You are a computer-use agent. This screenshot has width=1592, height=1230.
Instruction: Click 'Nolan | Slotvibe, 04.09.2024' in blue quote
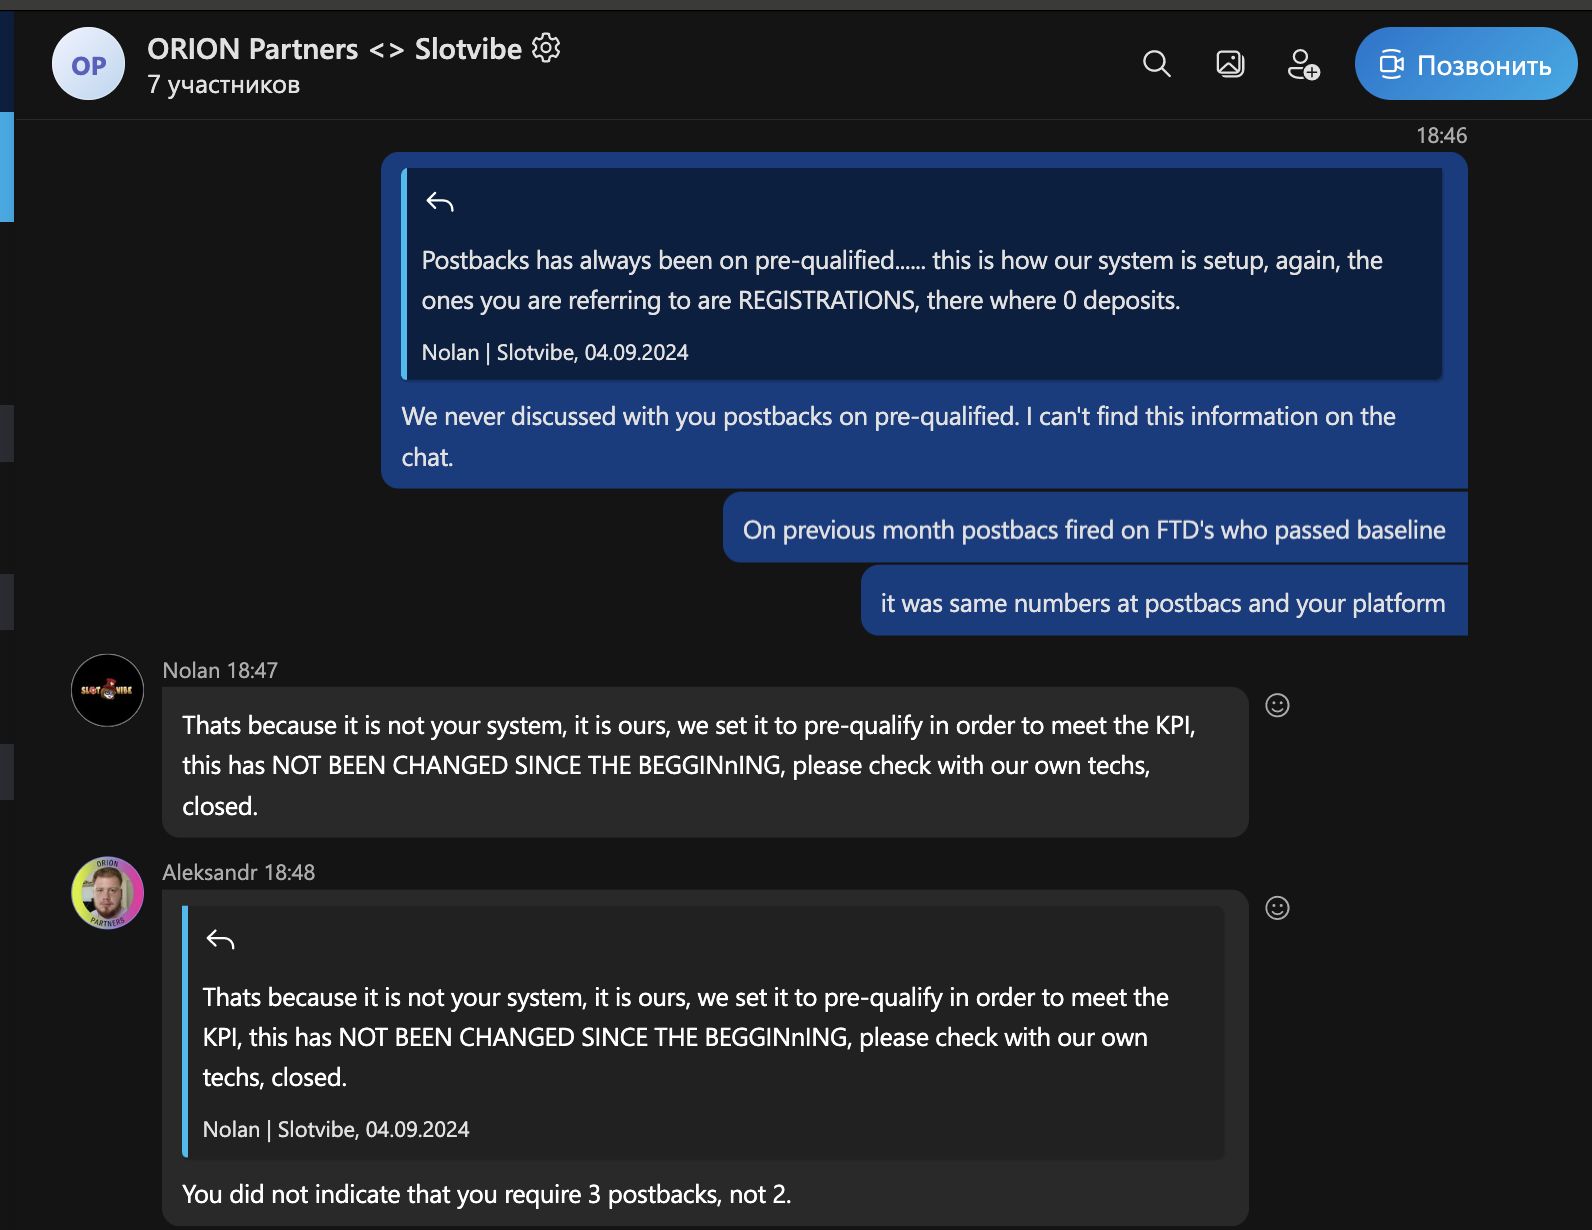coord(555,352)
